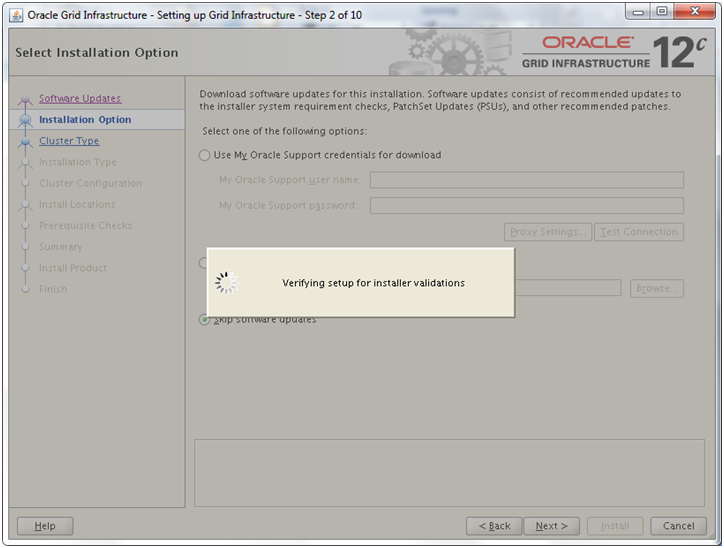Click the Finish step label
Screen dimensions: 724x548
coord(53,289)
